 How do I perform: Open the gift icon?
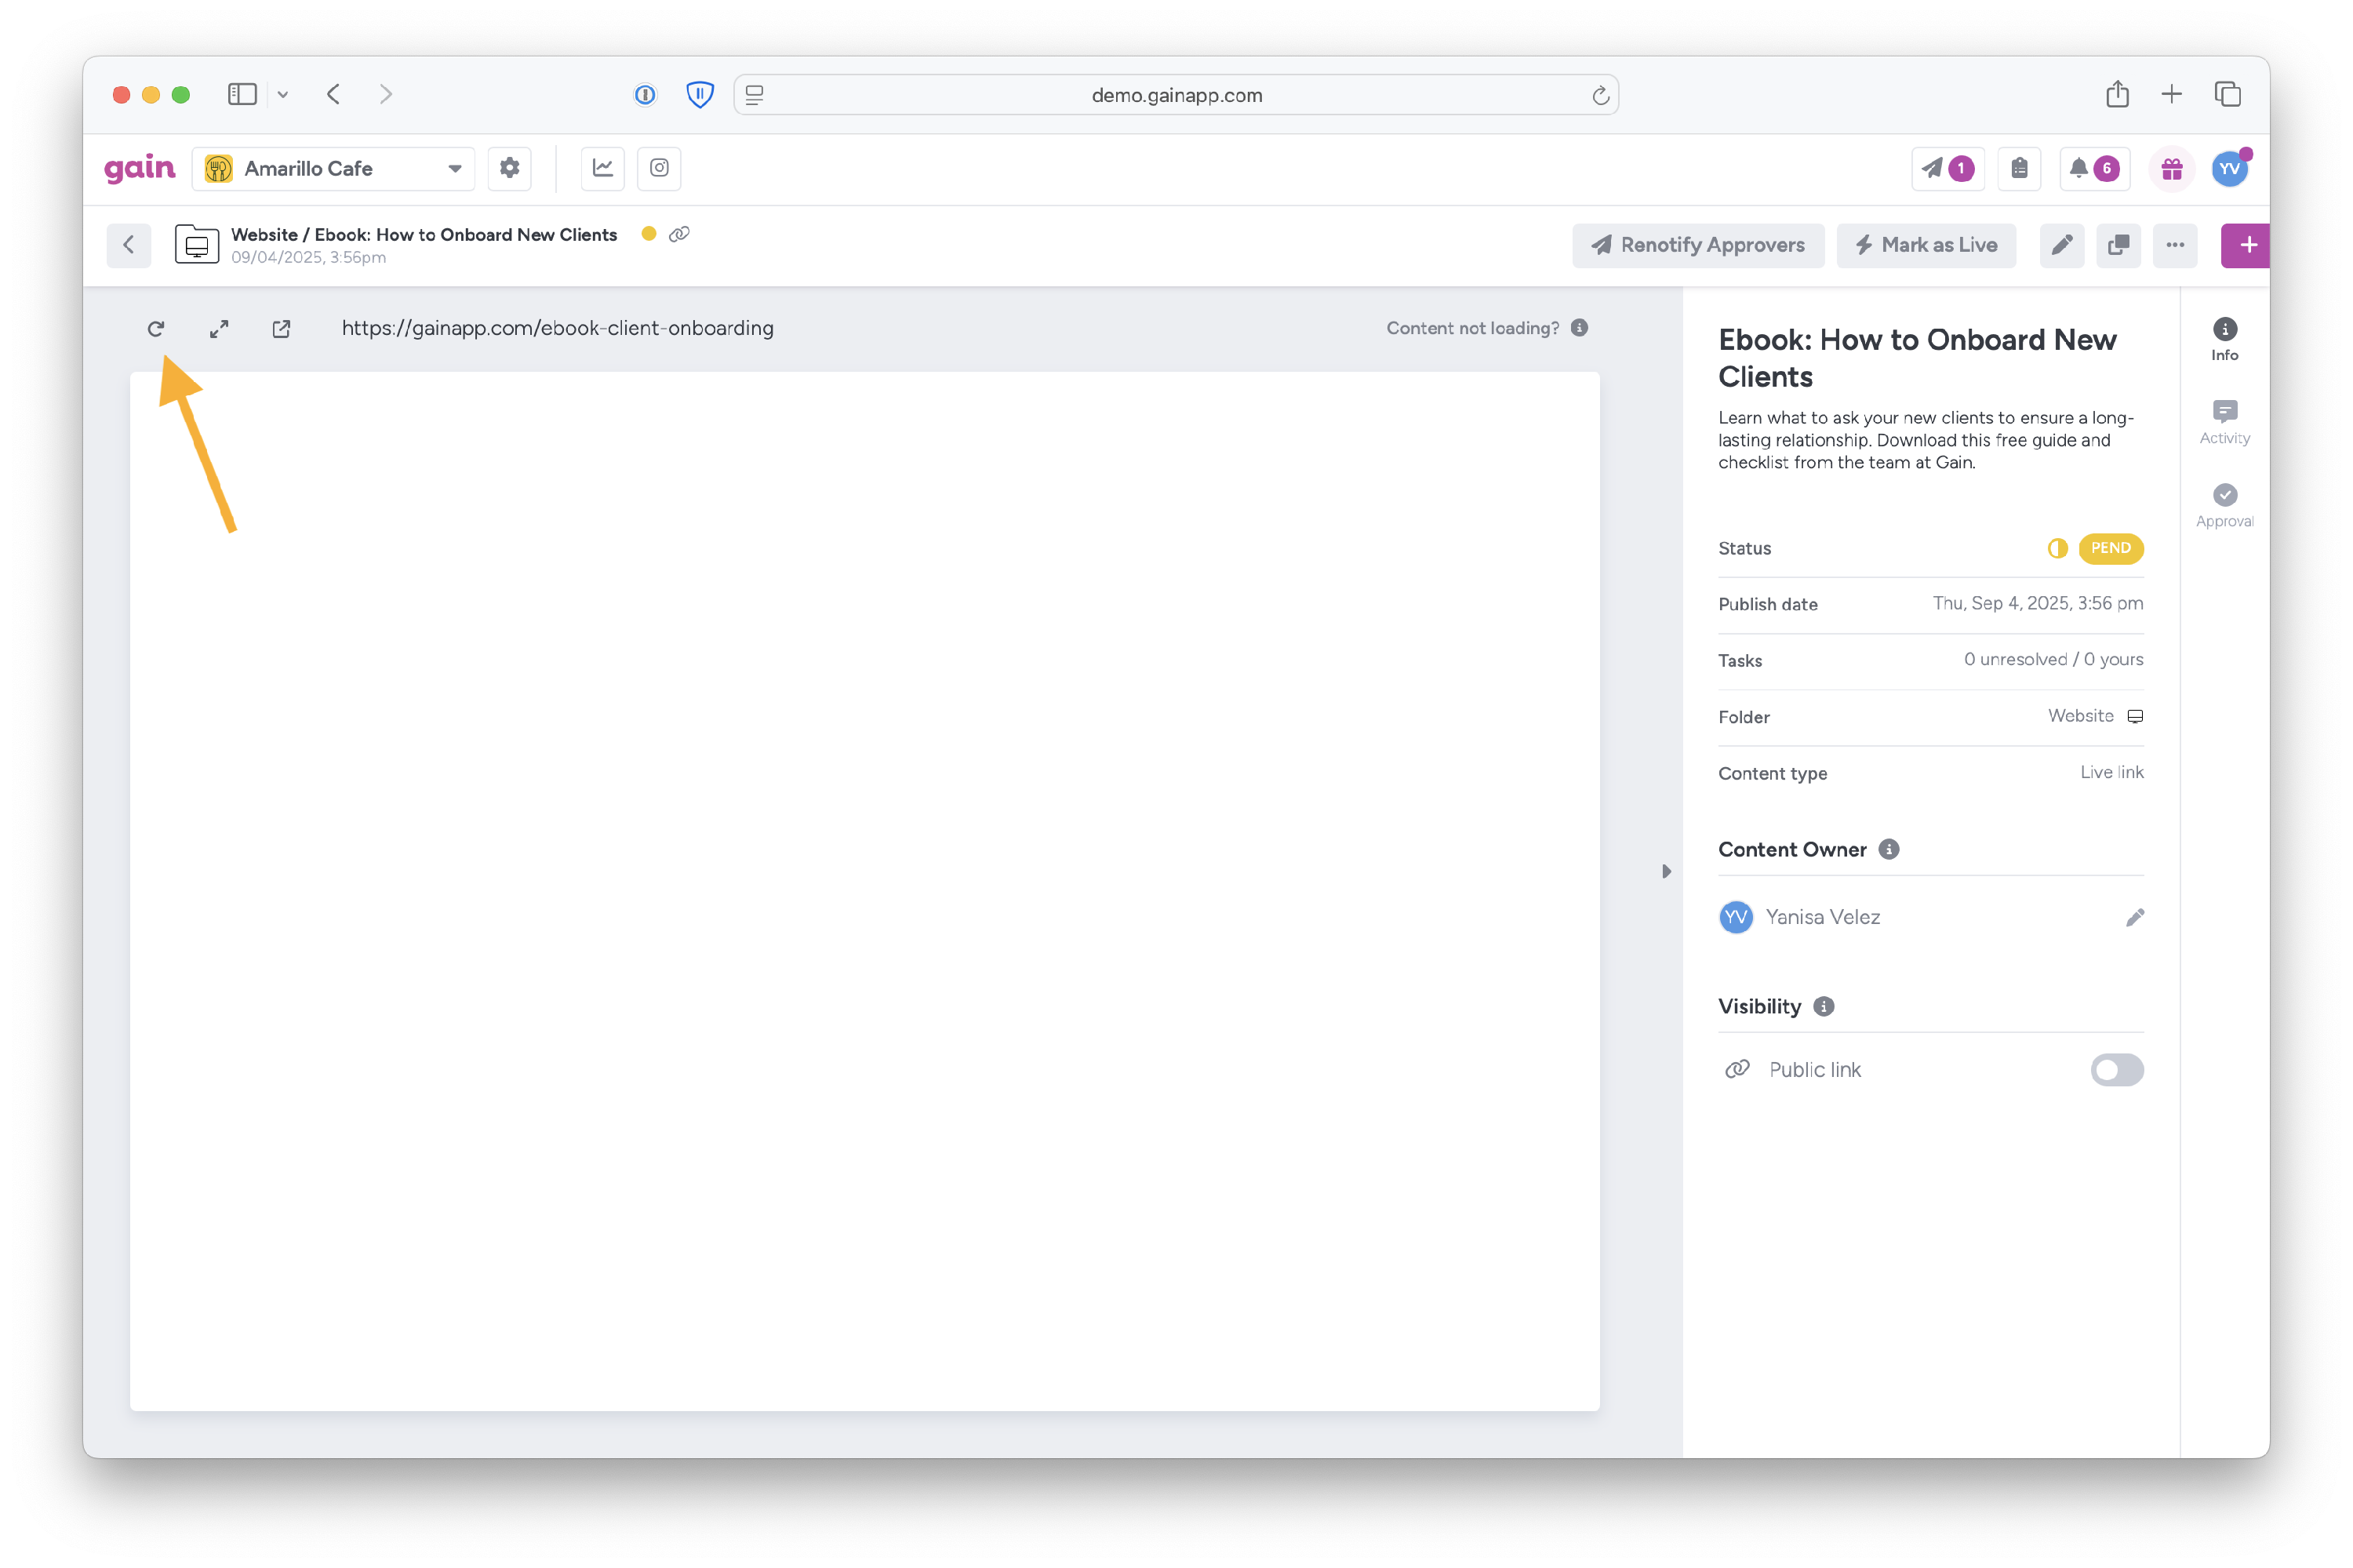pos(2171,168)
